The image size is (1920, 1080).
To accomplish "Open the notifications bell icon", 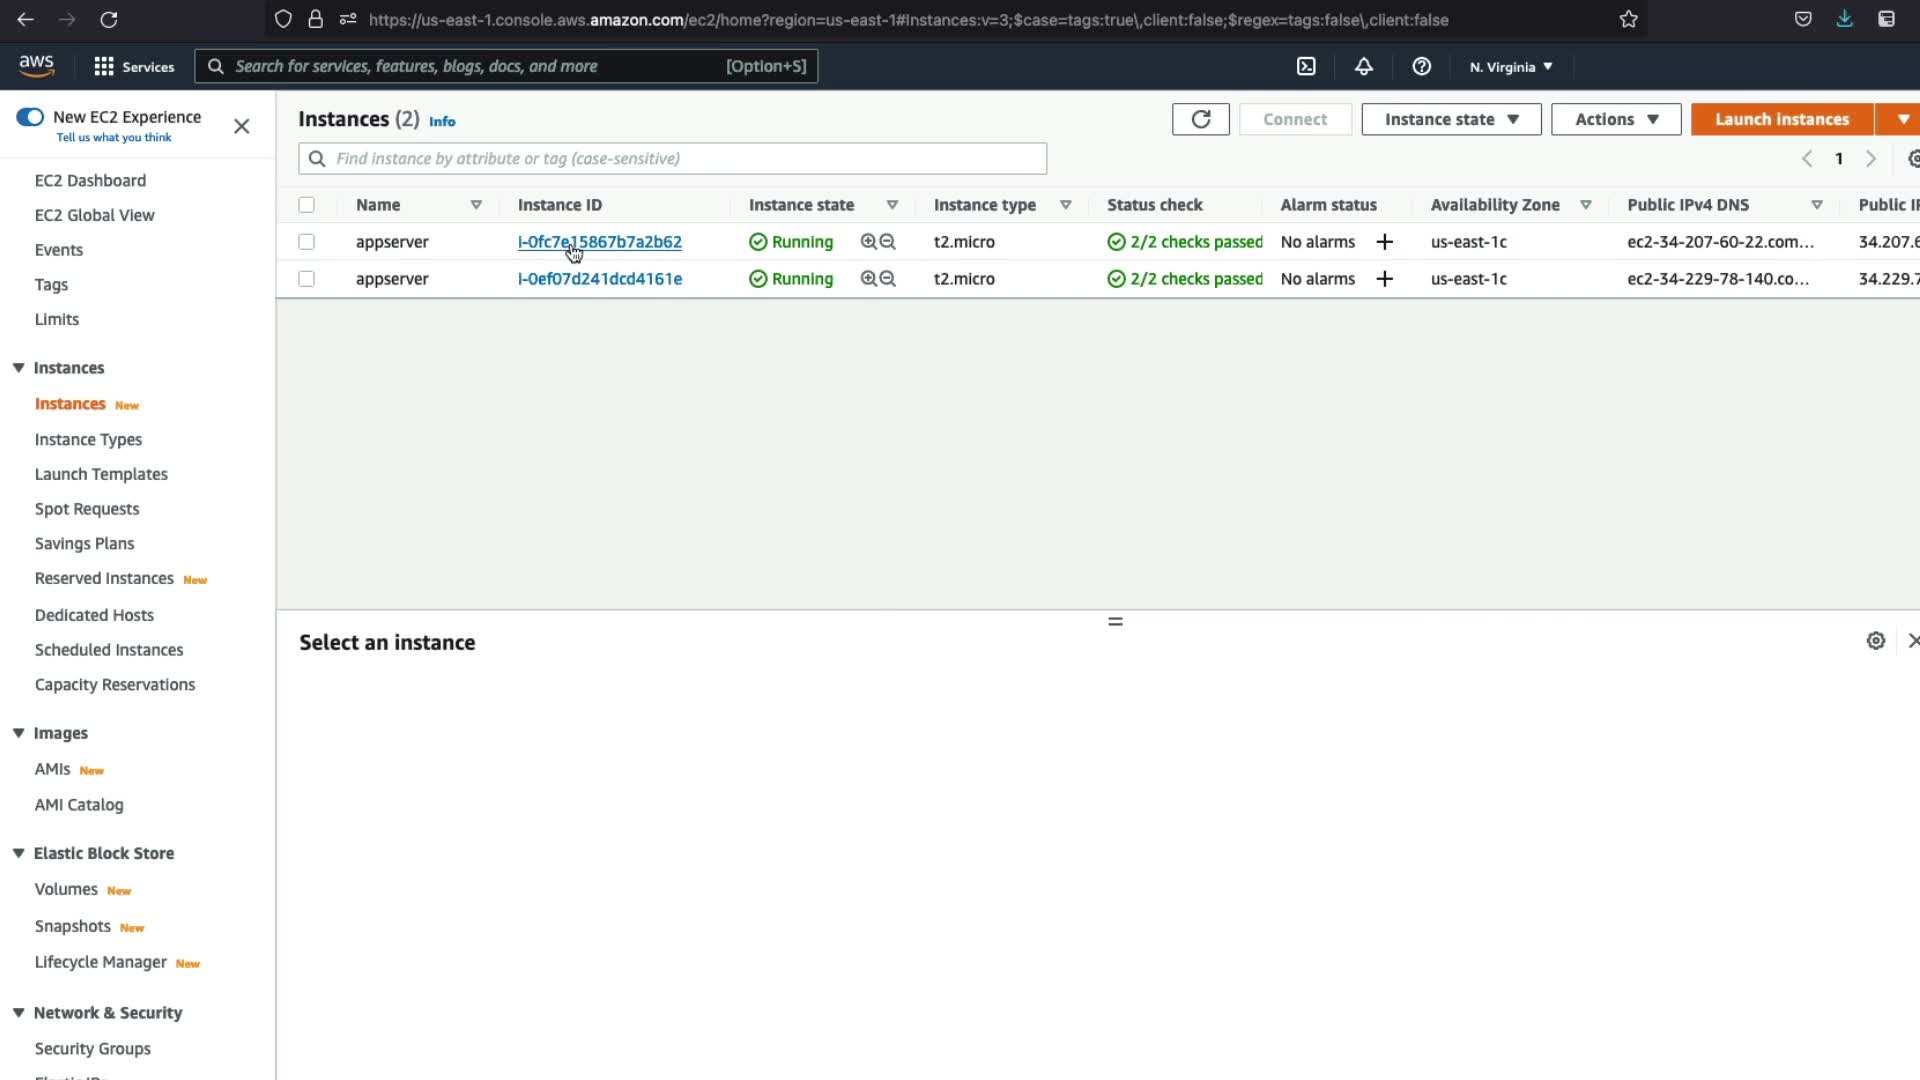I will pyautogui.click(x=1363, y=66).
